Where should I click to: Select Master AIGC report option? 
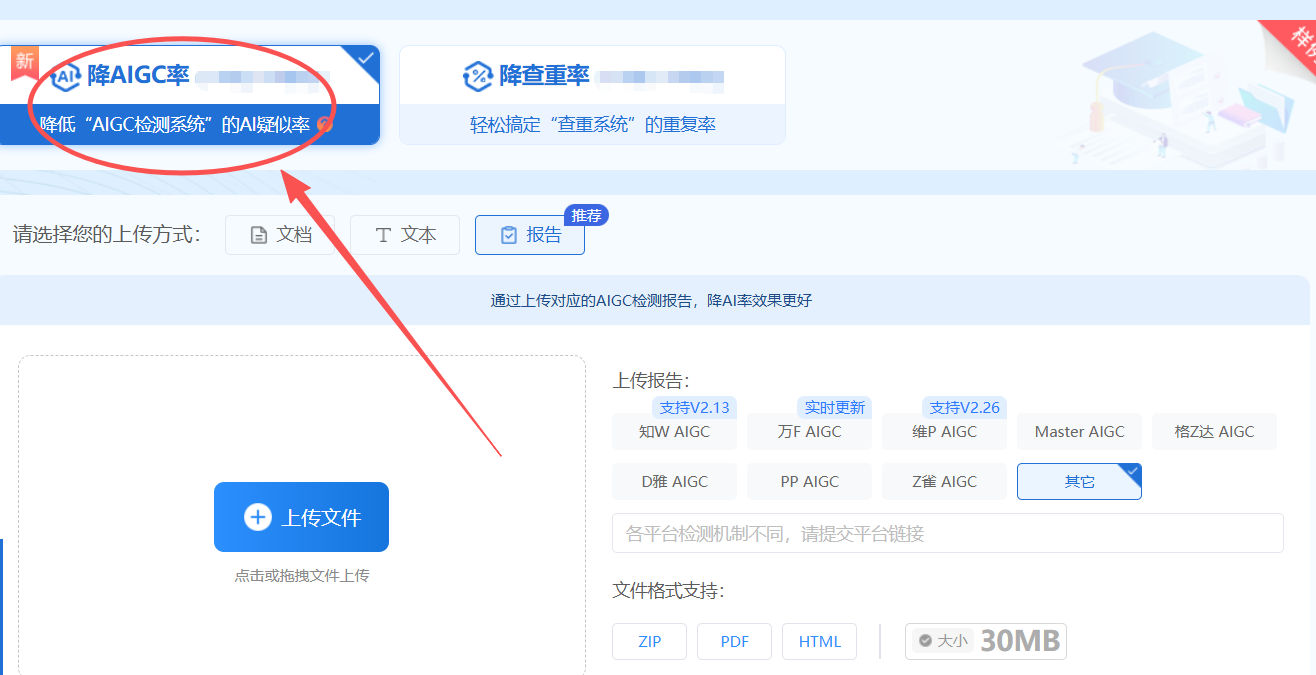1079,432
